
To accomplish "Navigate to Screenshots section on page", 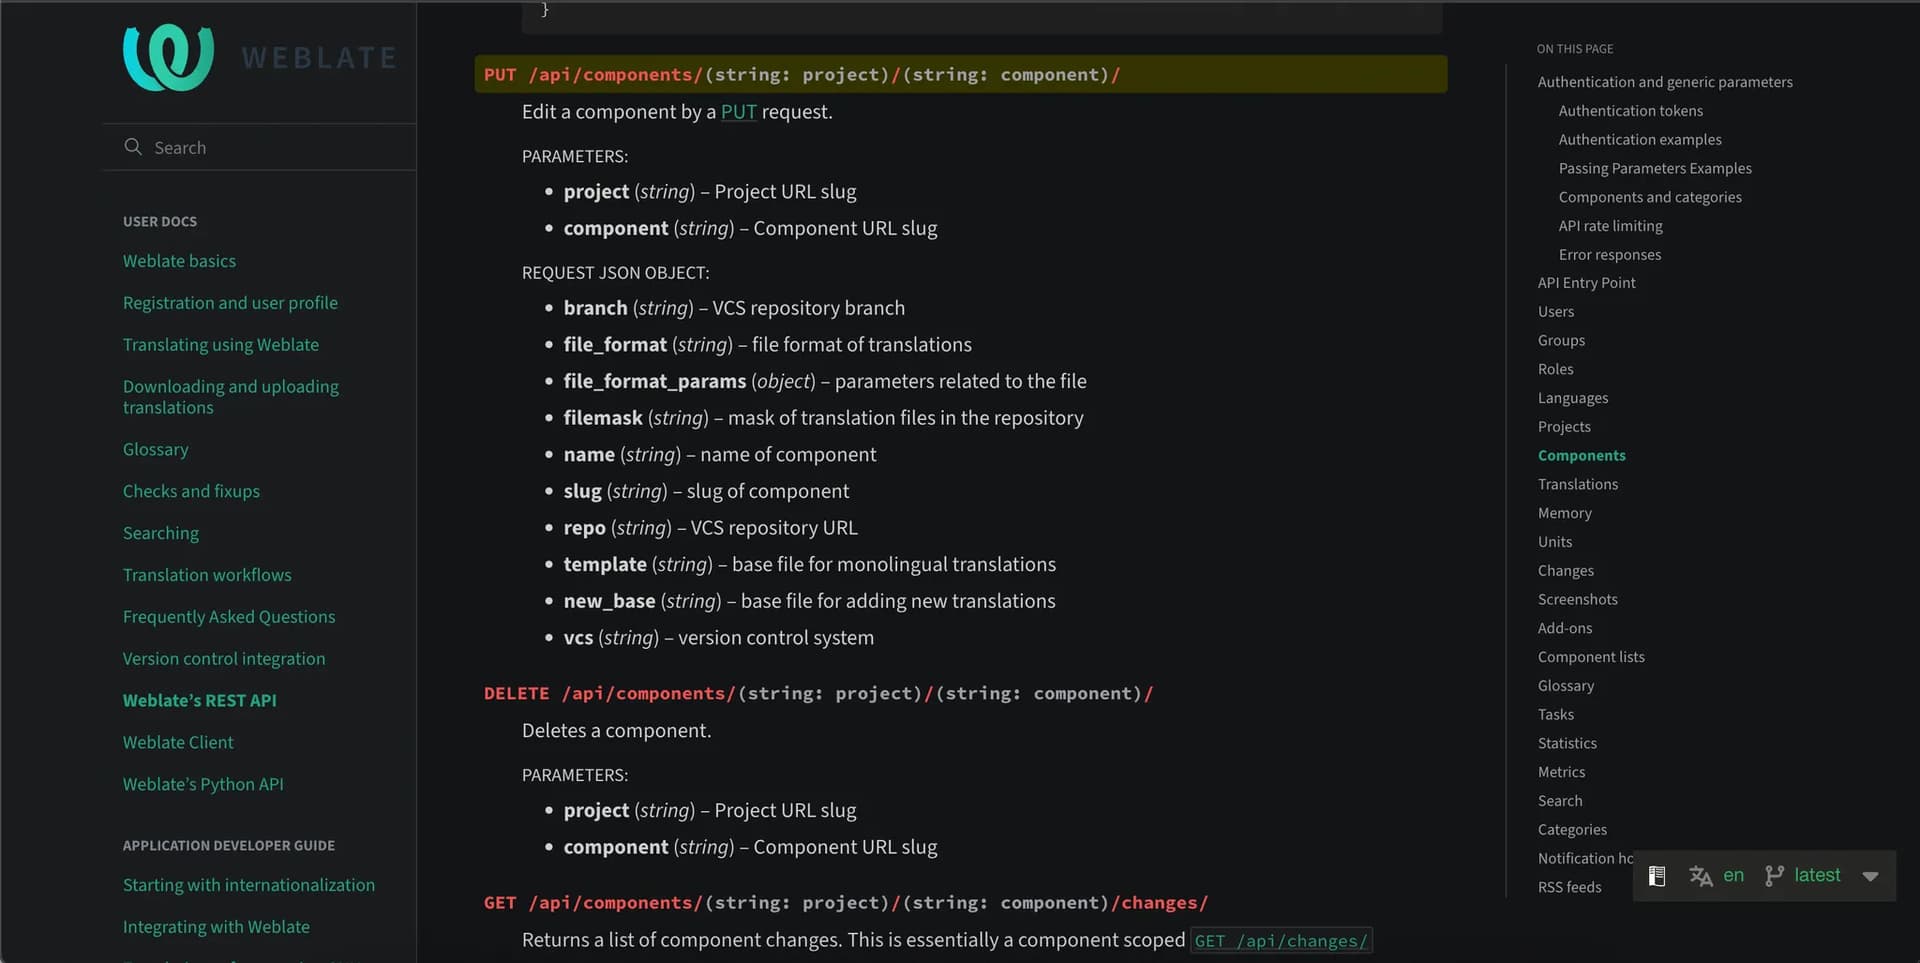I will point(1577,600).
